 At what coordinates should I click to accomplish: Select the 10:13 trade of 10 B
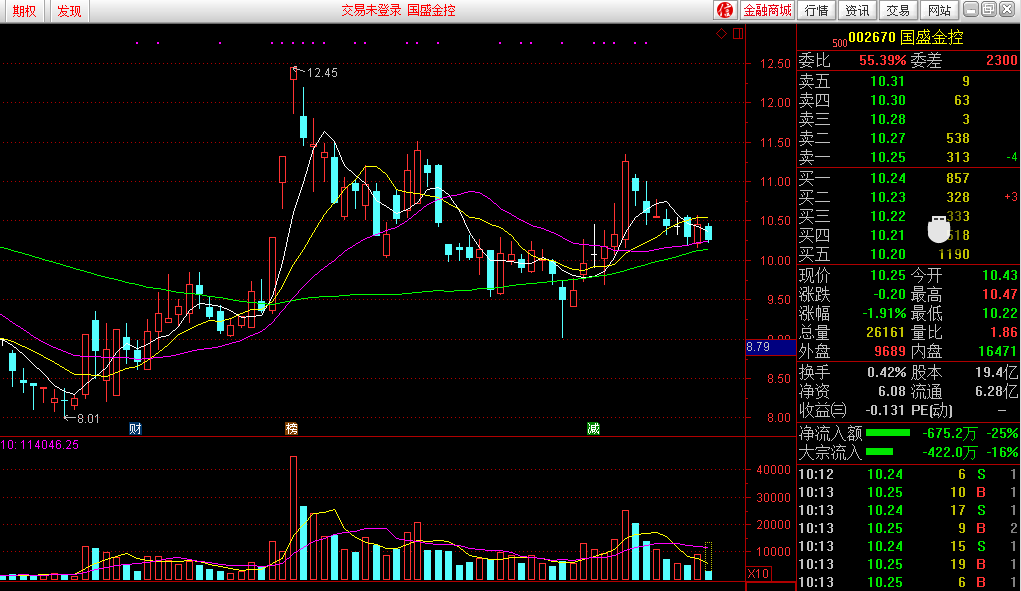click(908, 492)
